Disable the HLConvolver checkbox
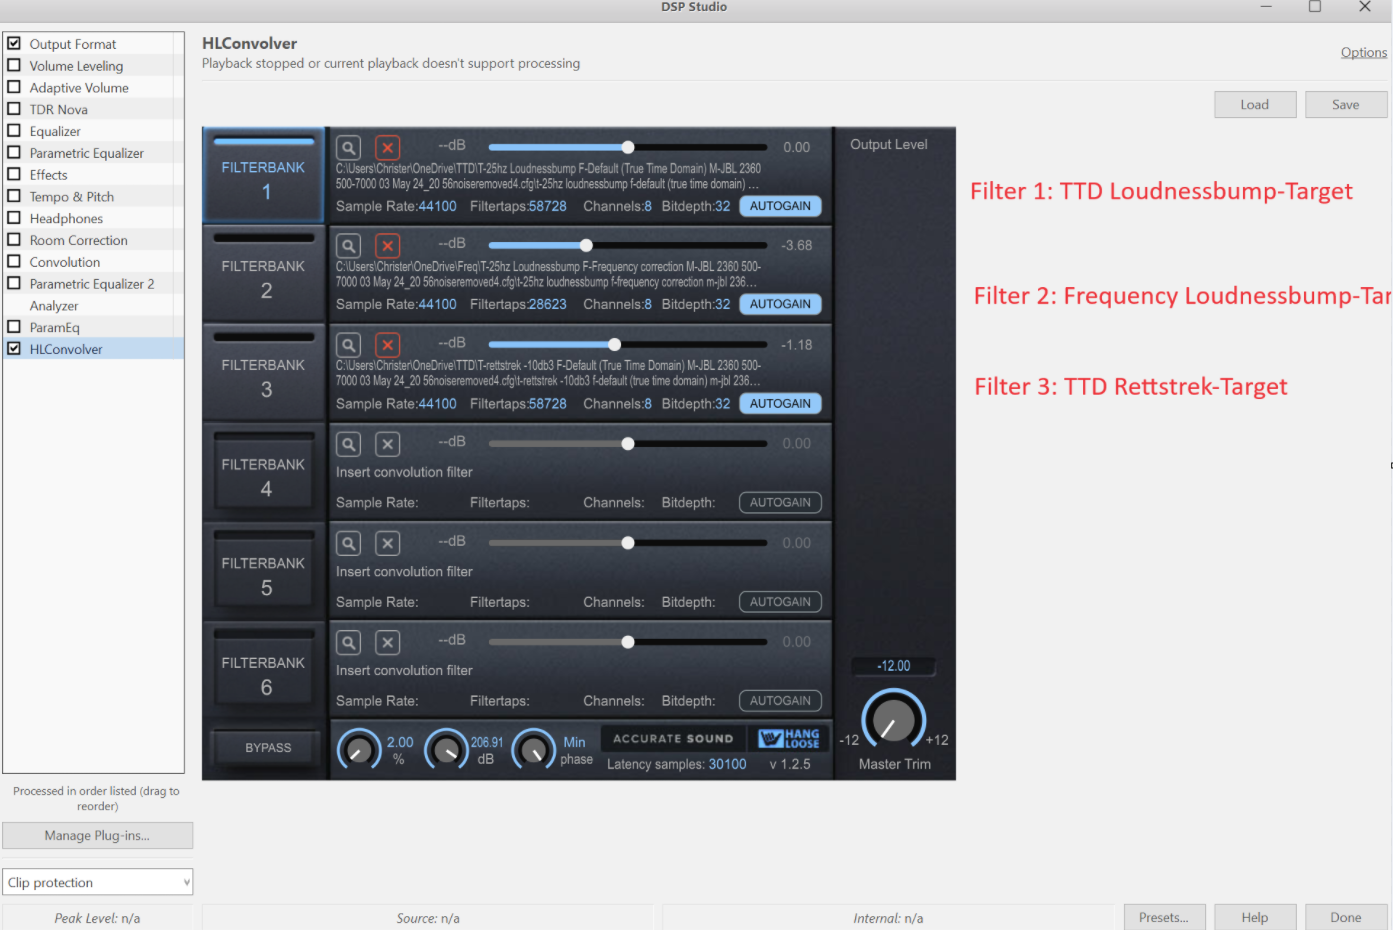This screenshot has height=930, width=1393. click(14, 349)
